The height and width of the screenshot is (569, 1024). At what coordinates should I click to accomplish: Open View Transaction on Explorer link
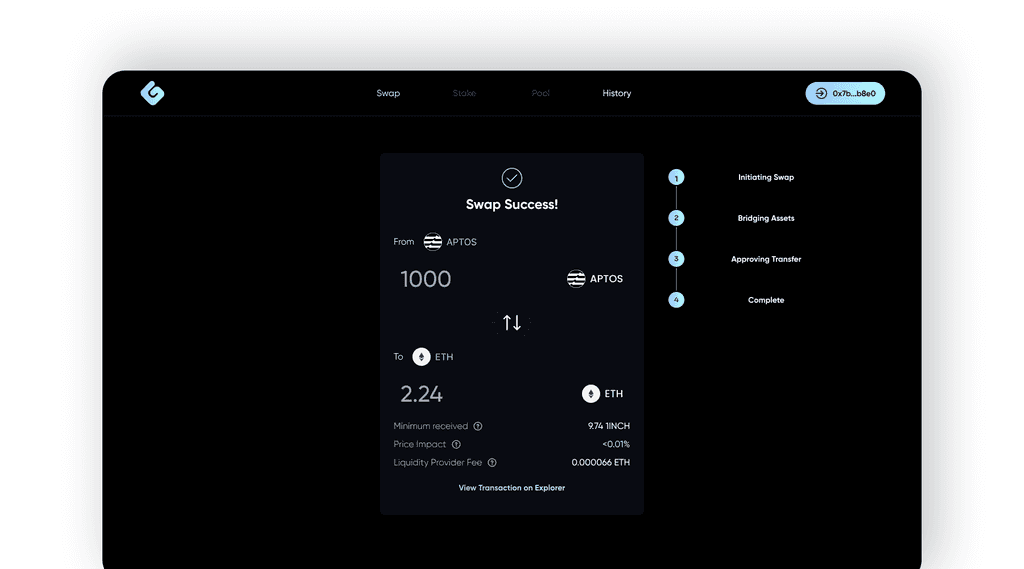[x=511, y=488]
